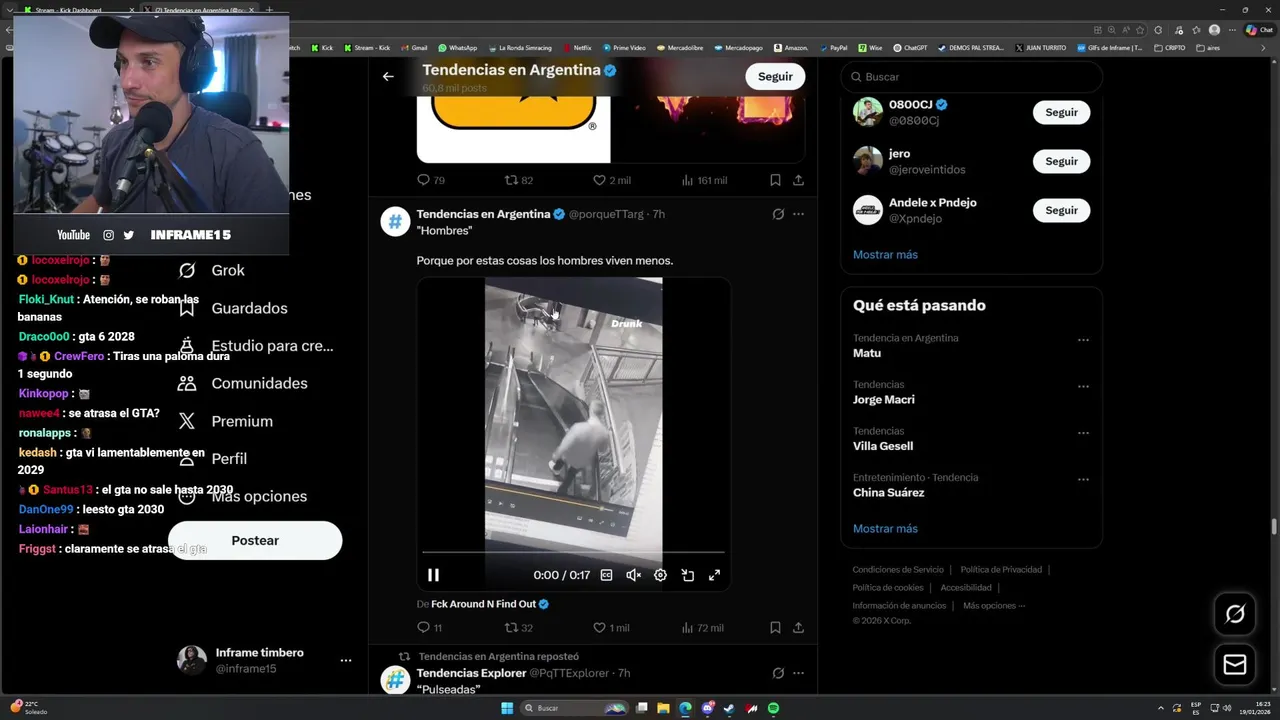
Task: Follow 0800CJ
Action: (1061, 113)
